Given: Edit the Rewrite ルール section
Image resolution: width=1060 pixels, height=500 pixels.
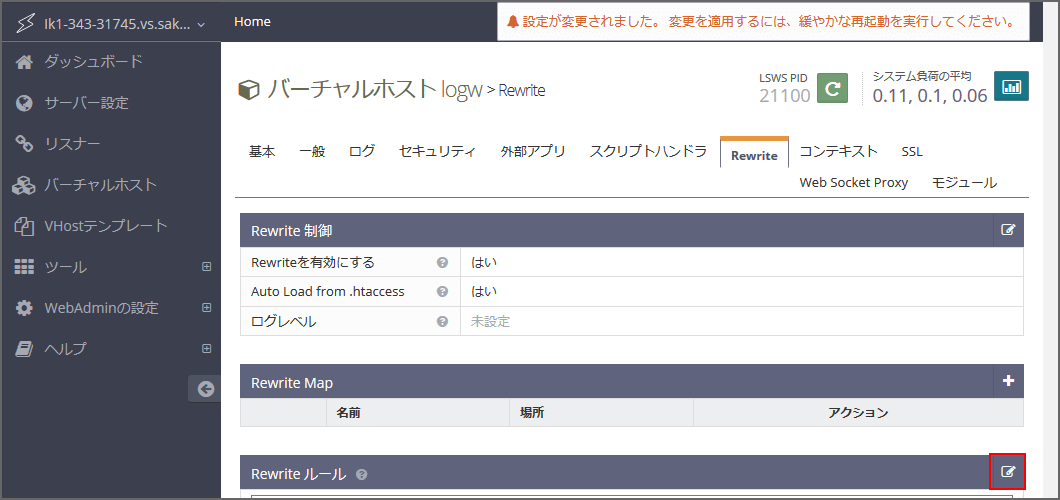Looking at the screenshot, I should (1008, 472).
